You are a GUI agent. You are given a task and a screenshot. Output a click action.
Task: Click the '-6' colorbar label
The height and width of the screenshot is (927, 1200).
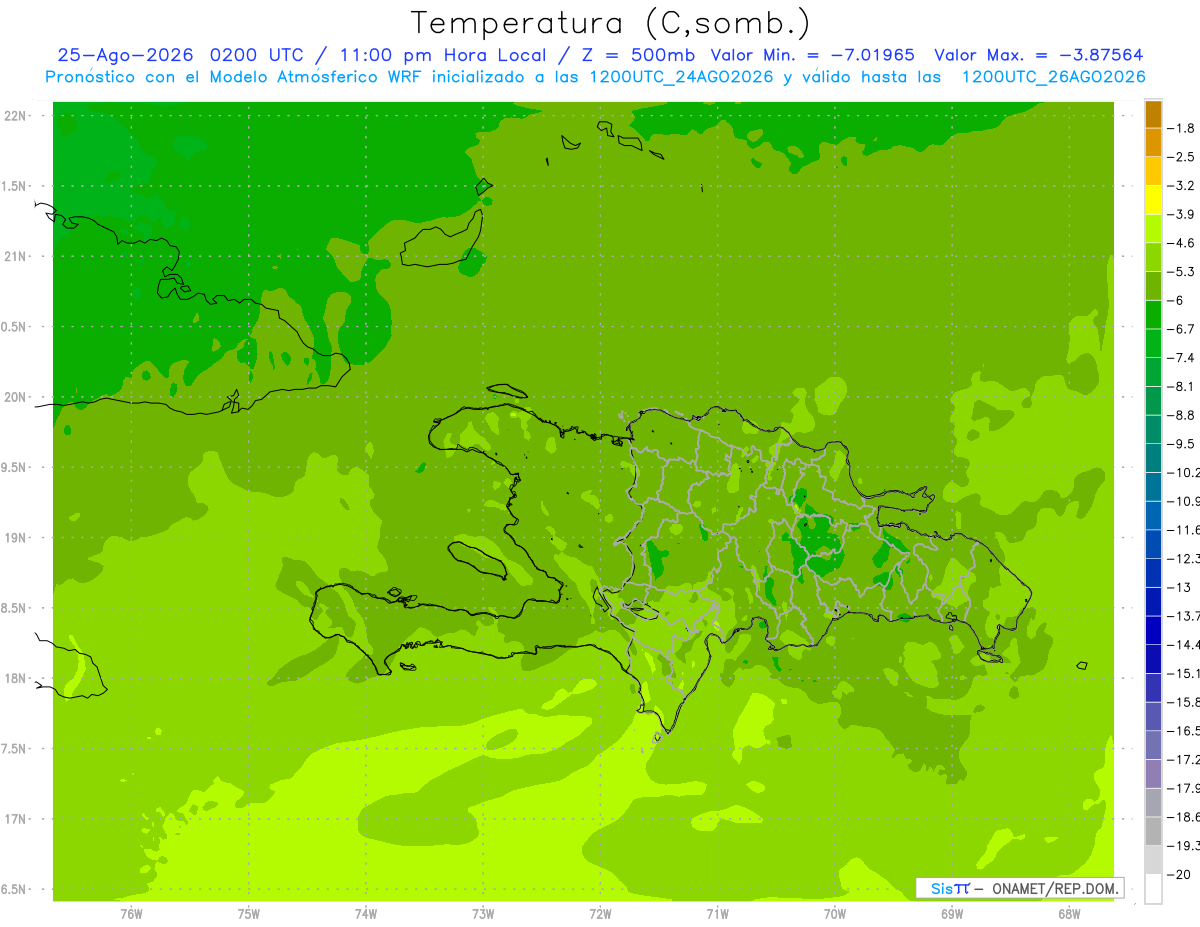[1176, 300]
